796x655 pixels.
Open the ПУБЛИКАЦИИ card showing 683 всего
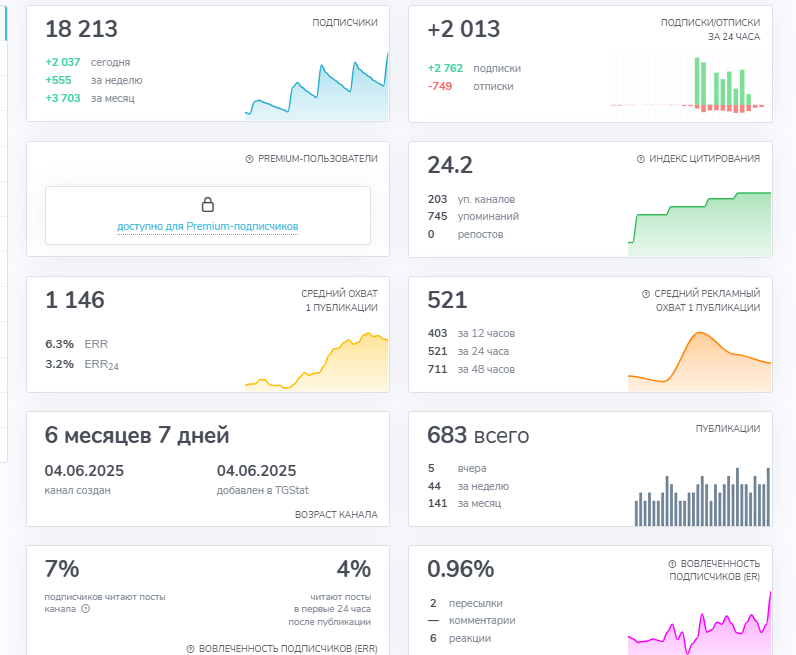click(590, 469)
